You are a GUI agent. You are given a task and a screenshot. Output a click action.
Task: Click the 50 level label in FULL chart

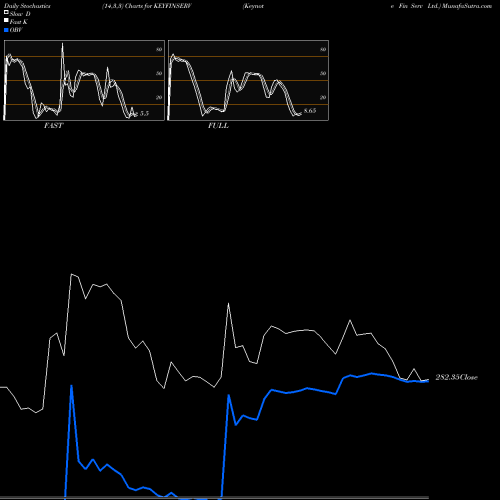pos(323,73)
